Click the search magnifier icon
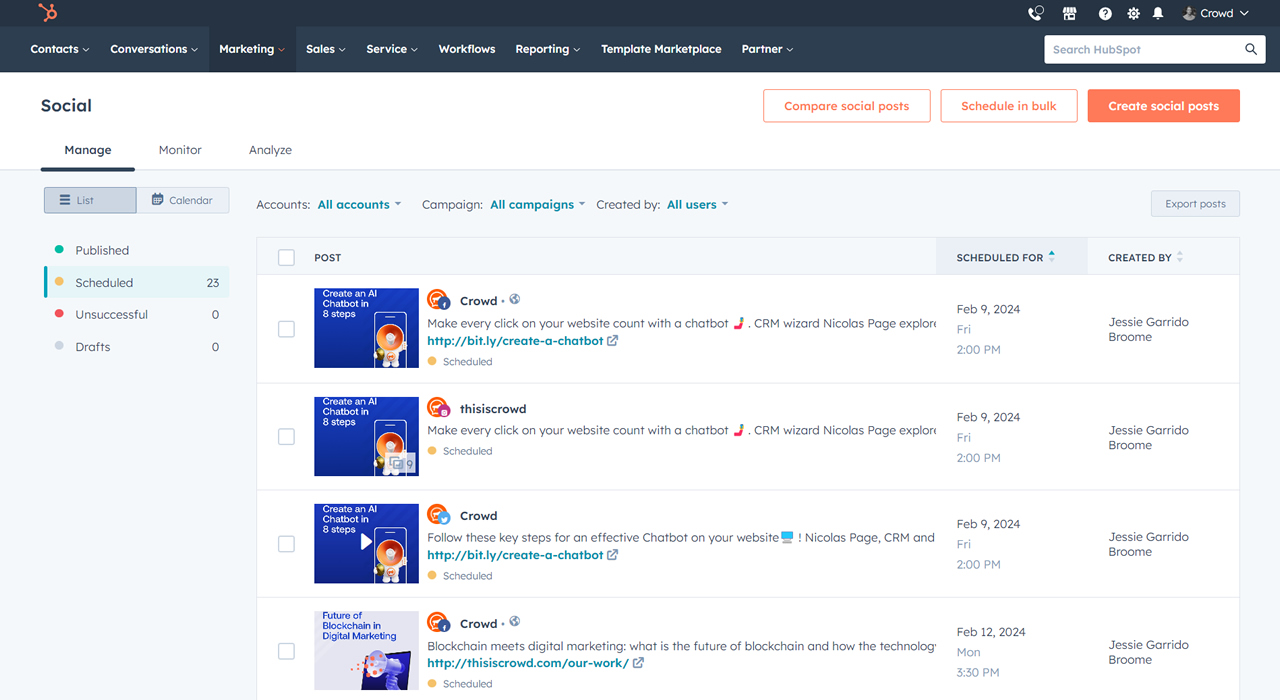 [x=1251, y=49]
